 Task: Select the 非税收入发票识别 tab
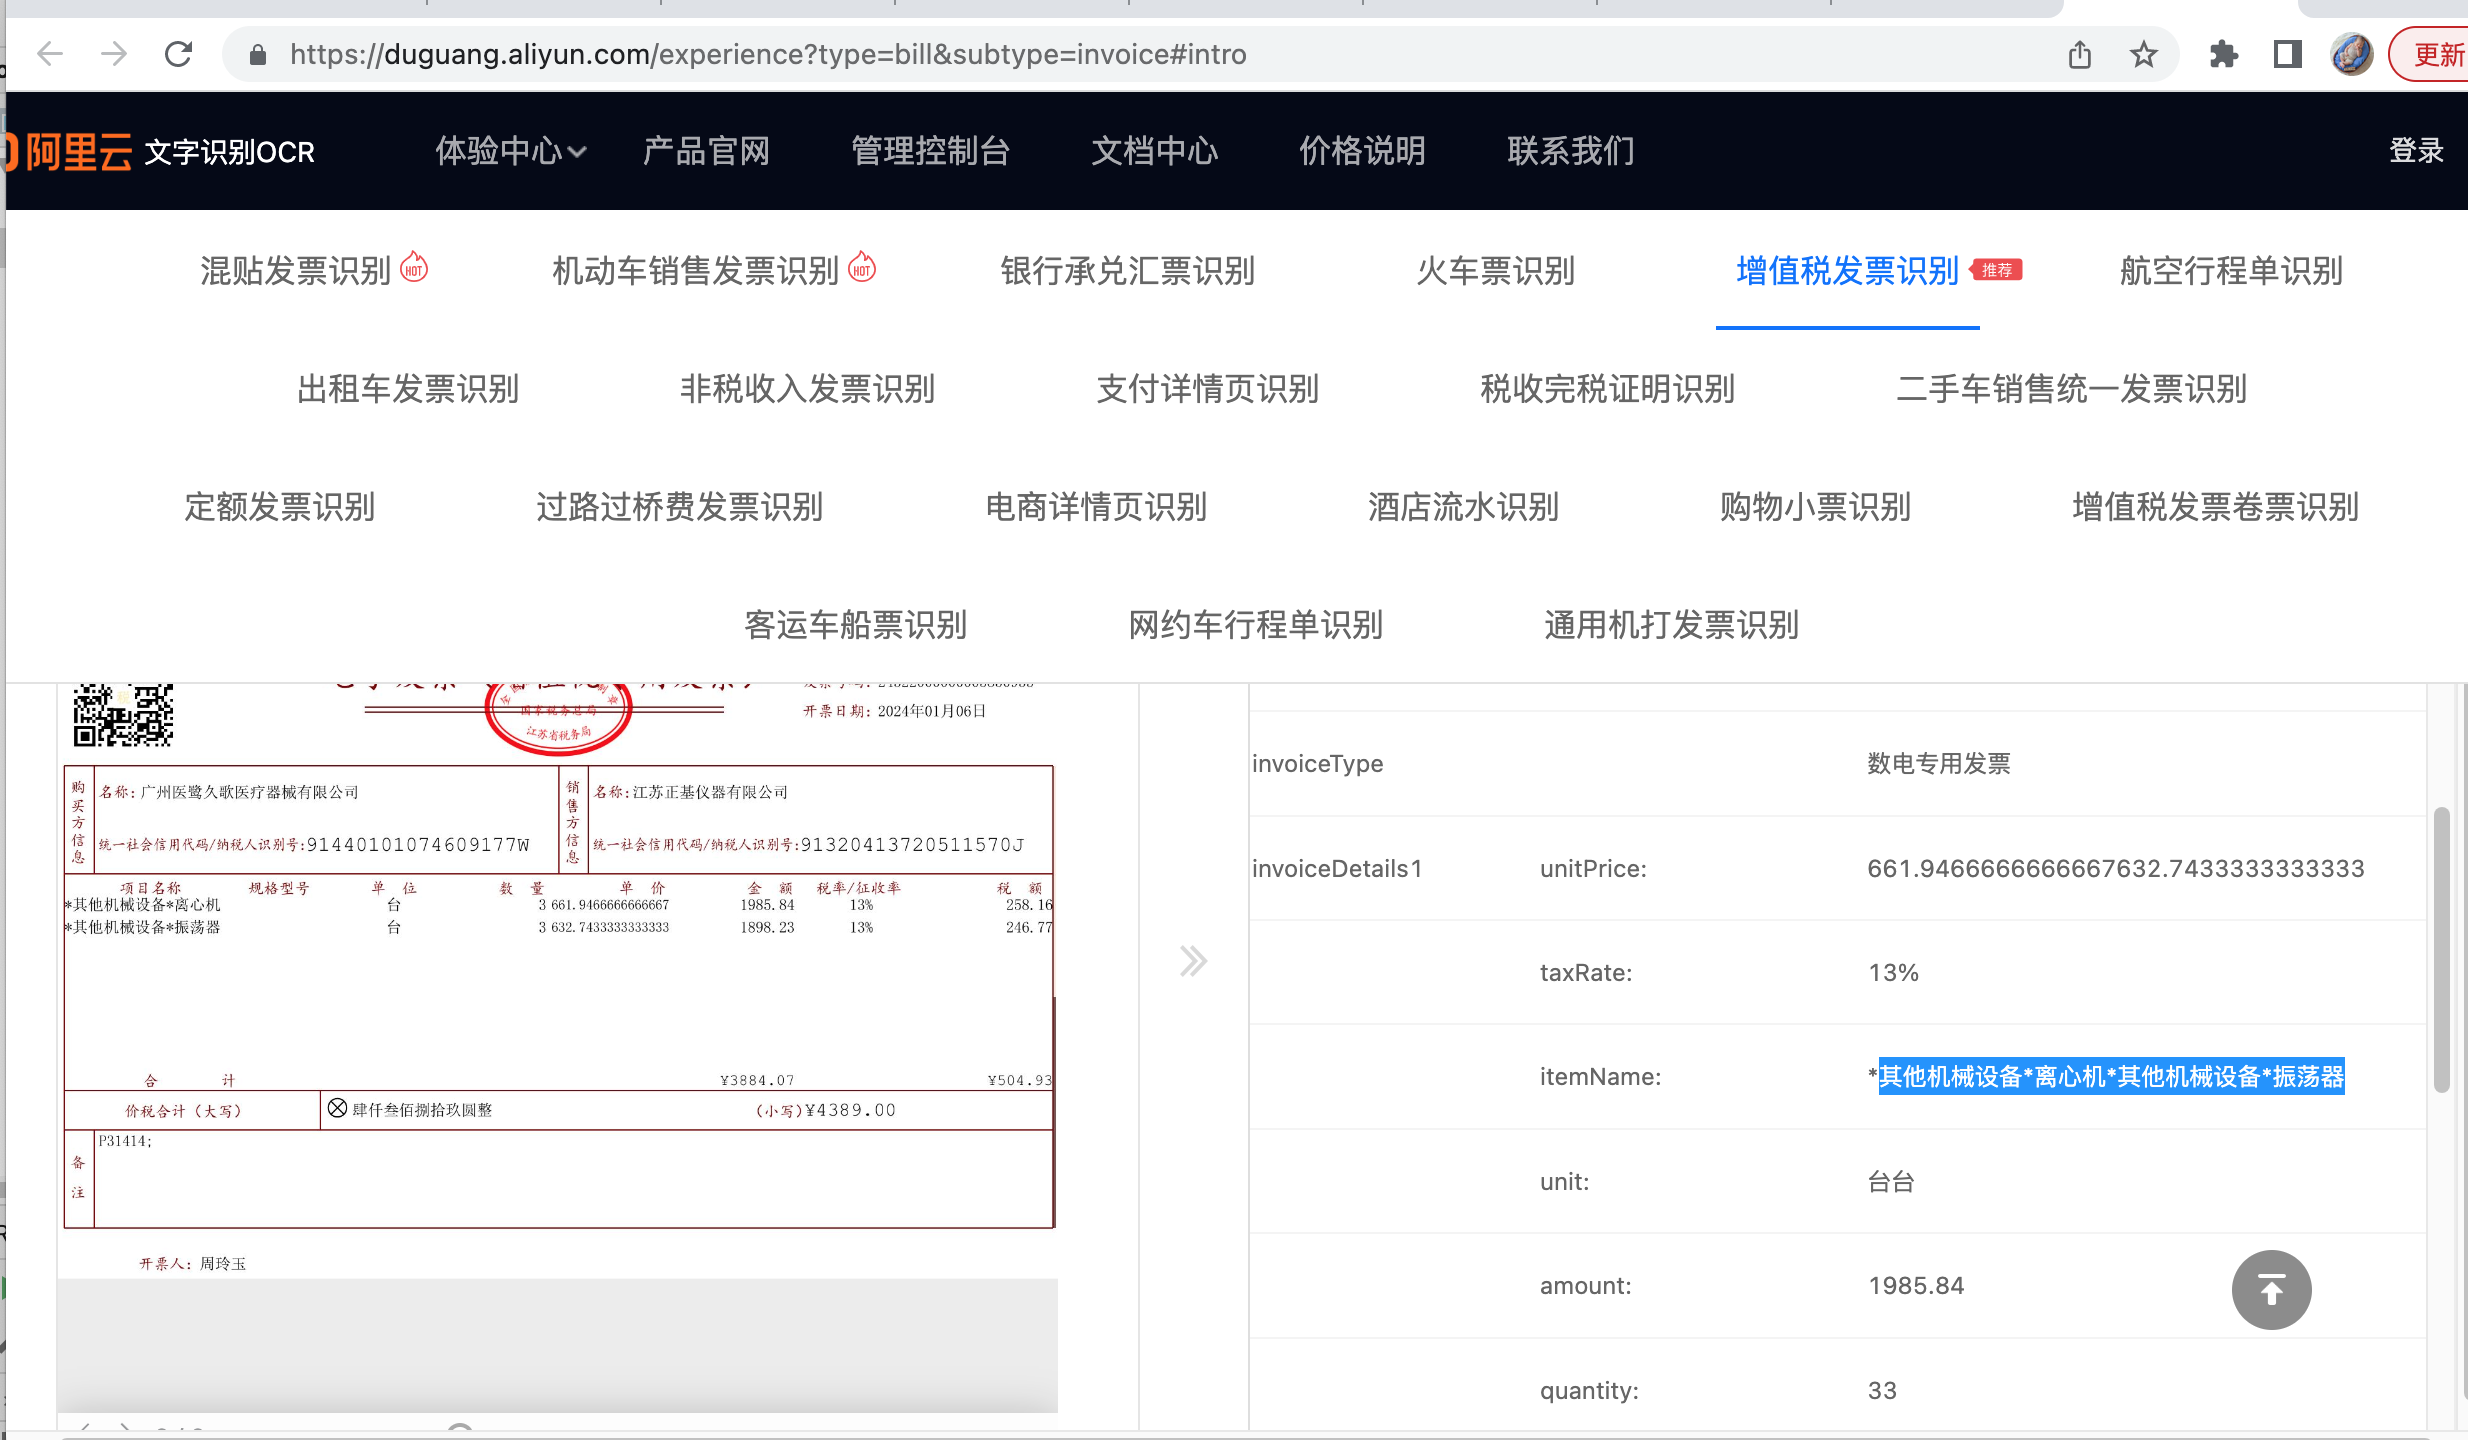point(808,389)
